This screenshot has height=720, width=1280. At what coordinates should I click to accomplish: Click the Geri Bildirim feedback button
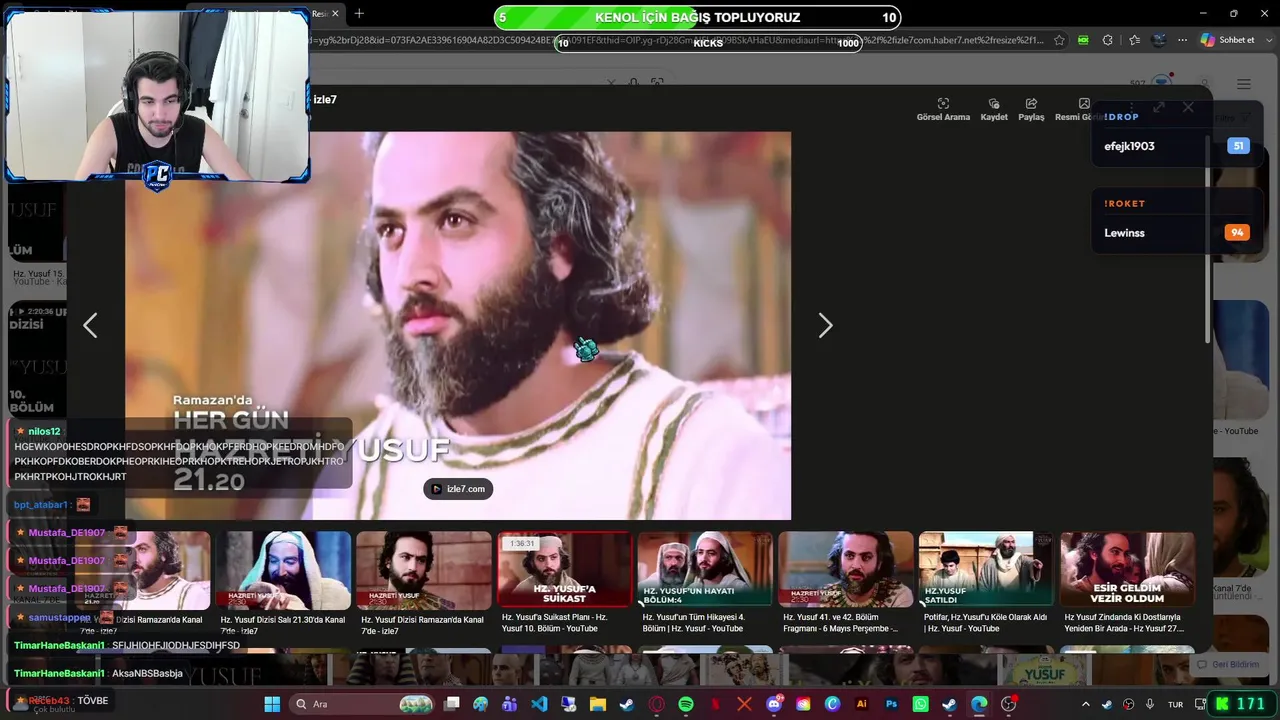point(1229,665)
